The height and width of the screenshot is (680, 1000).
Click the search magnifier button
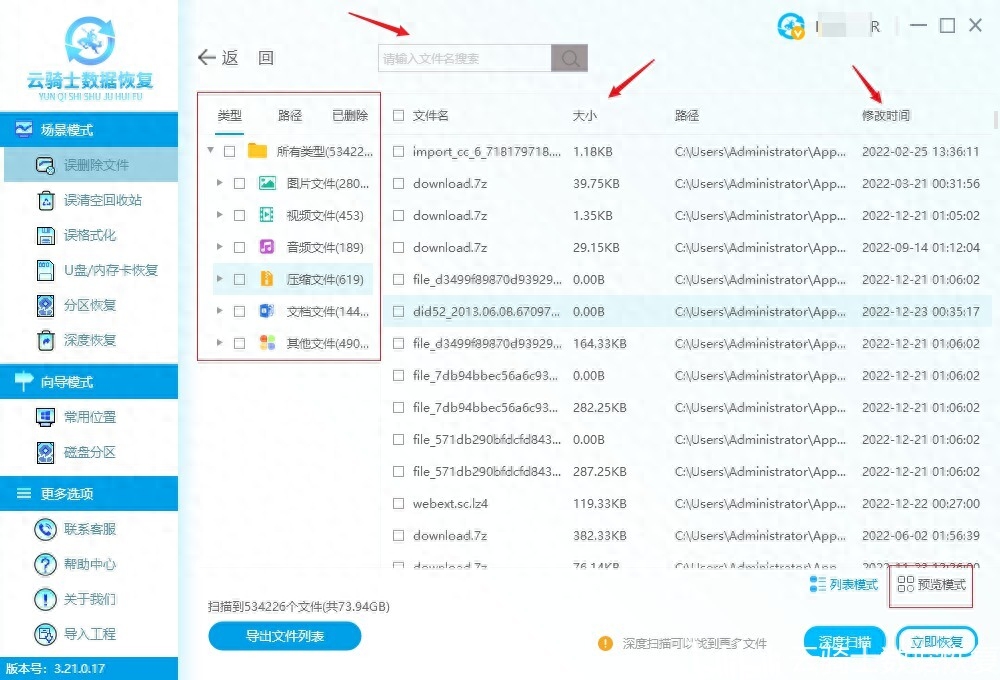570,59
